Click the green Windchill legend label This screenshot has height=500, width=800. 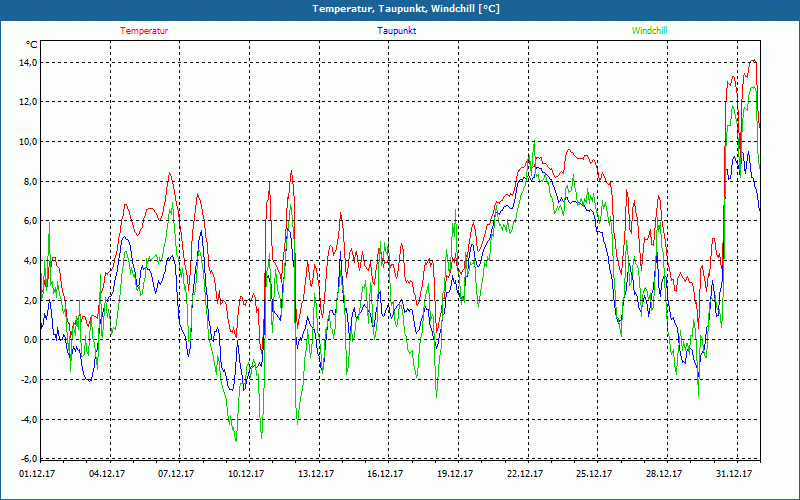[x=649, y=31]
